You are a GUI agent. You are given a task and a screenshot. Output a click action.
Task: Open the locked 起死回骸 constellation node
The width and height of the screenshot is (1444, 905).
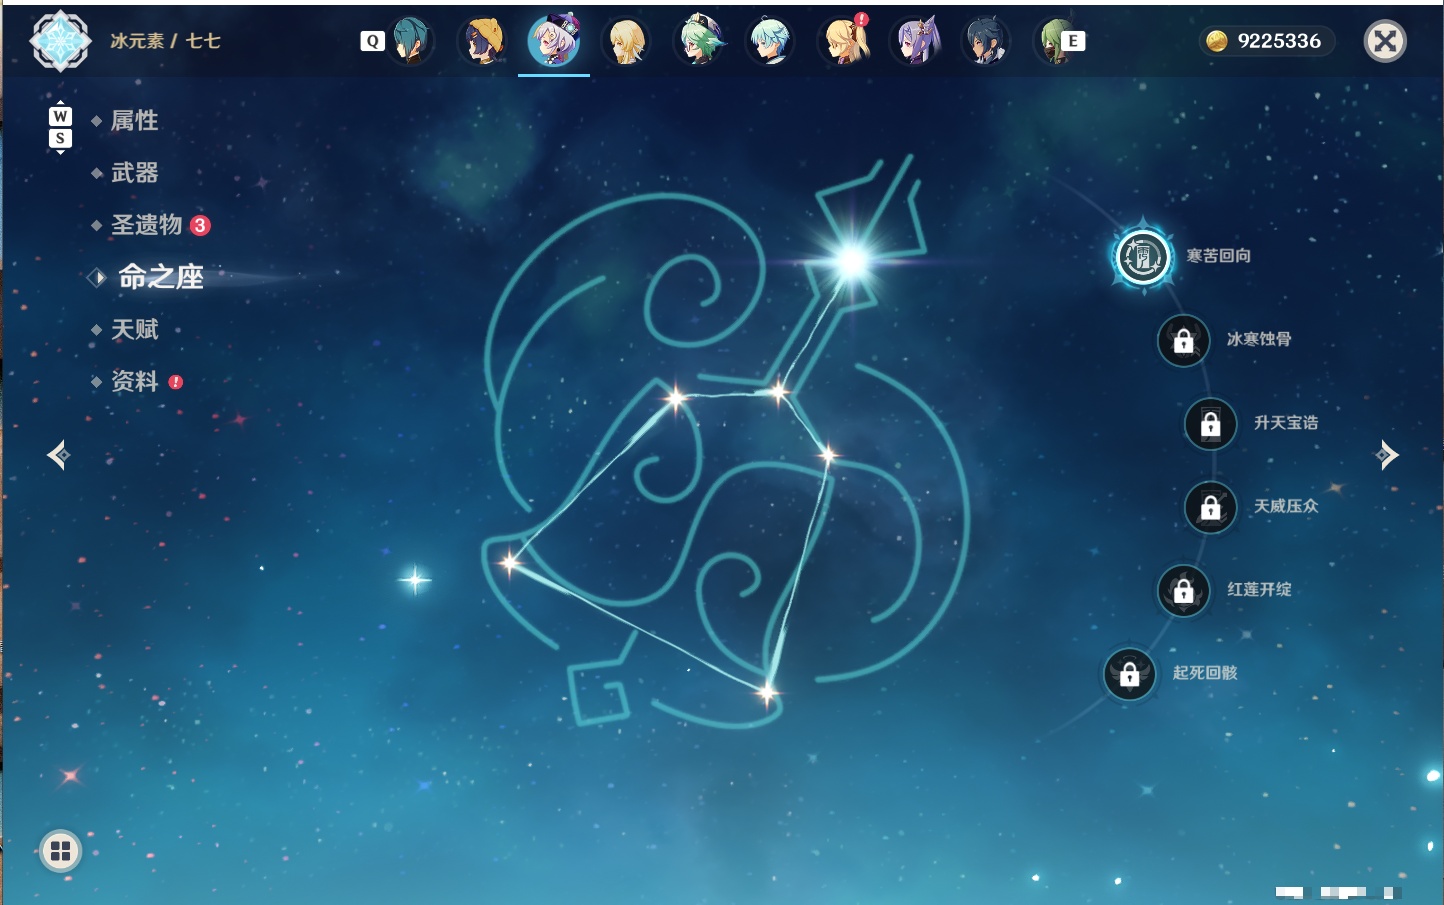click(1129, 674)
